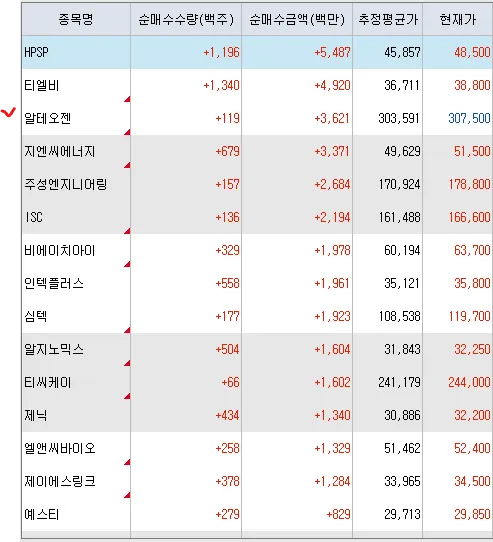Image resolution: width=493 pixels, height=542 pixels.
Task: Click the 현재가 column header
Action: click(x=458, y=19)
